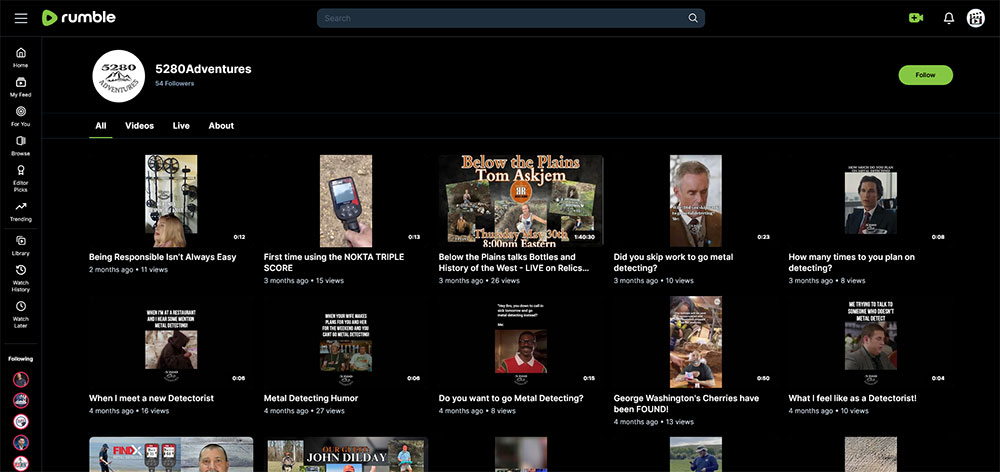Click the Rumble logo
This screenshot has width=1000, height=472.
click(x=78, y=18)
